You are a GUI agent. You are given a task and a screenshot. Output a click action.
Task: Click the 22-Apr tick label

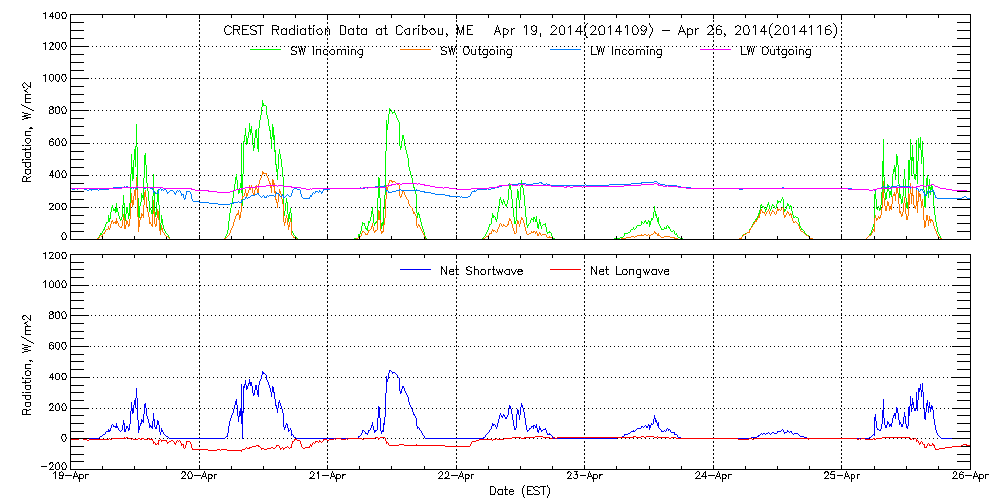(x=457, y=478)
